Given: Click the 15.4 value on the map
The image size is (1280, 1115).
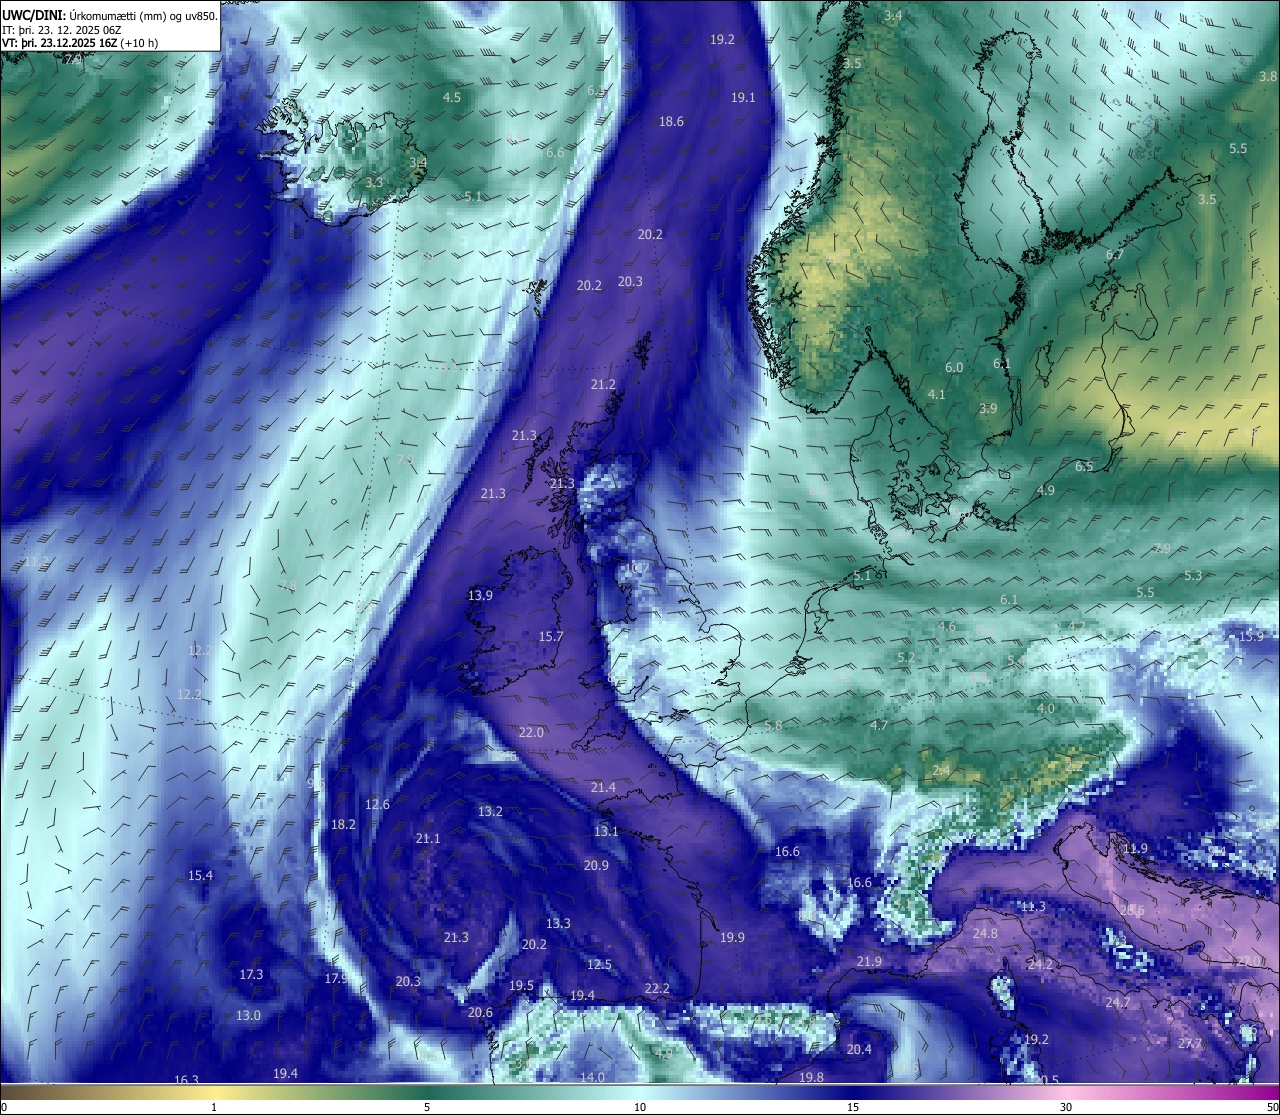Looking at the screenshot, I should 200,876.
